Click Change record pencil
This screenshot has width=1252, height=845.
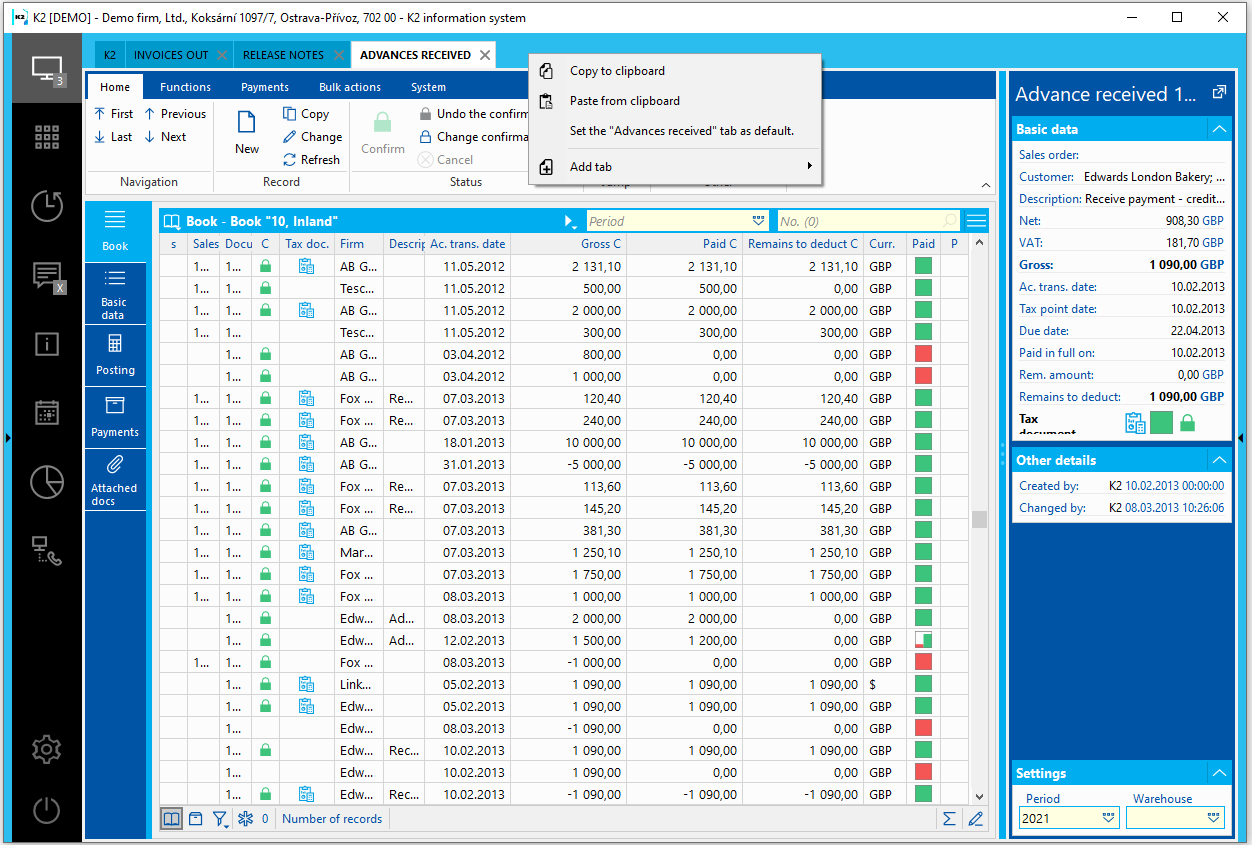312,137
